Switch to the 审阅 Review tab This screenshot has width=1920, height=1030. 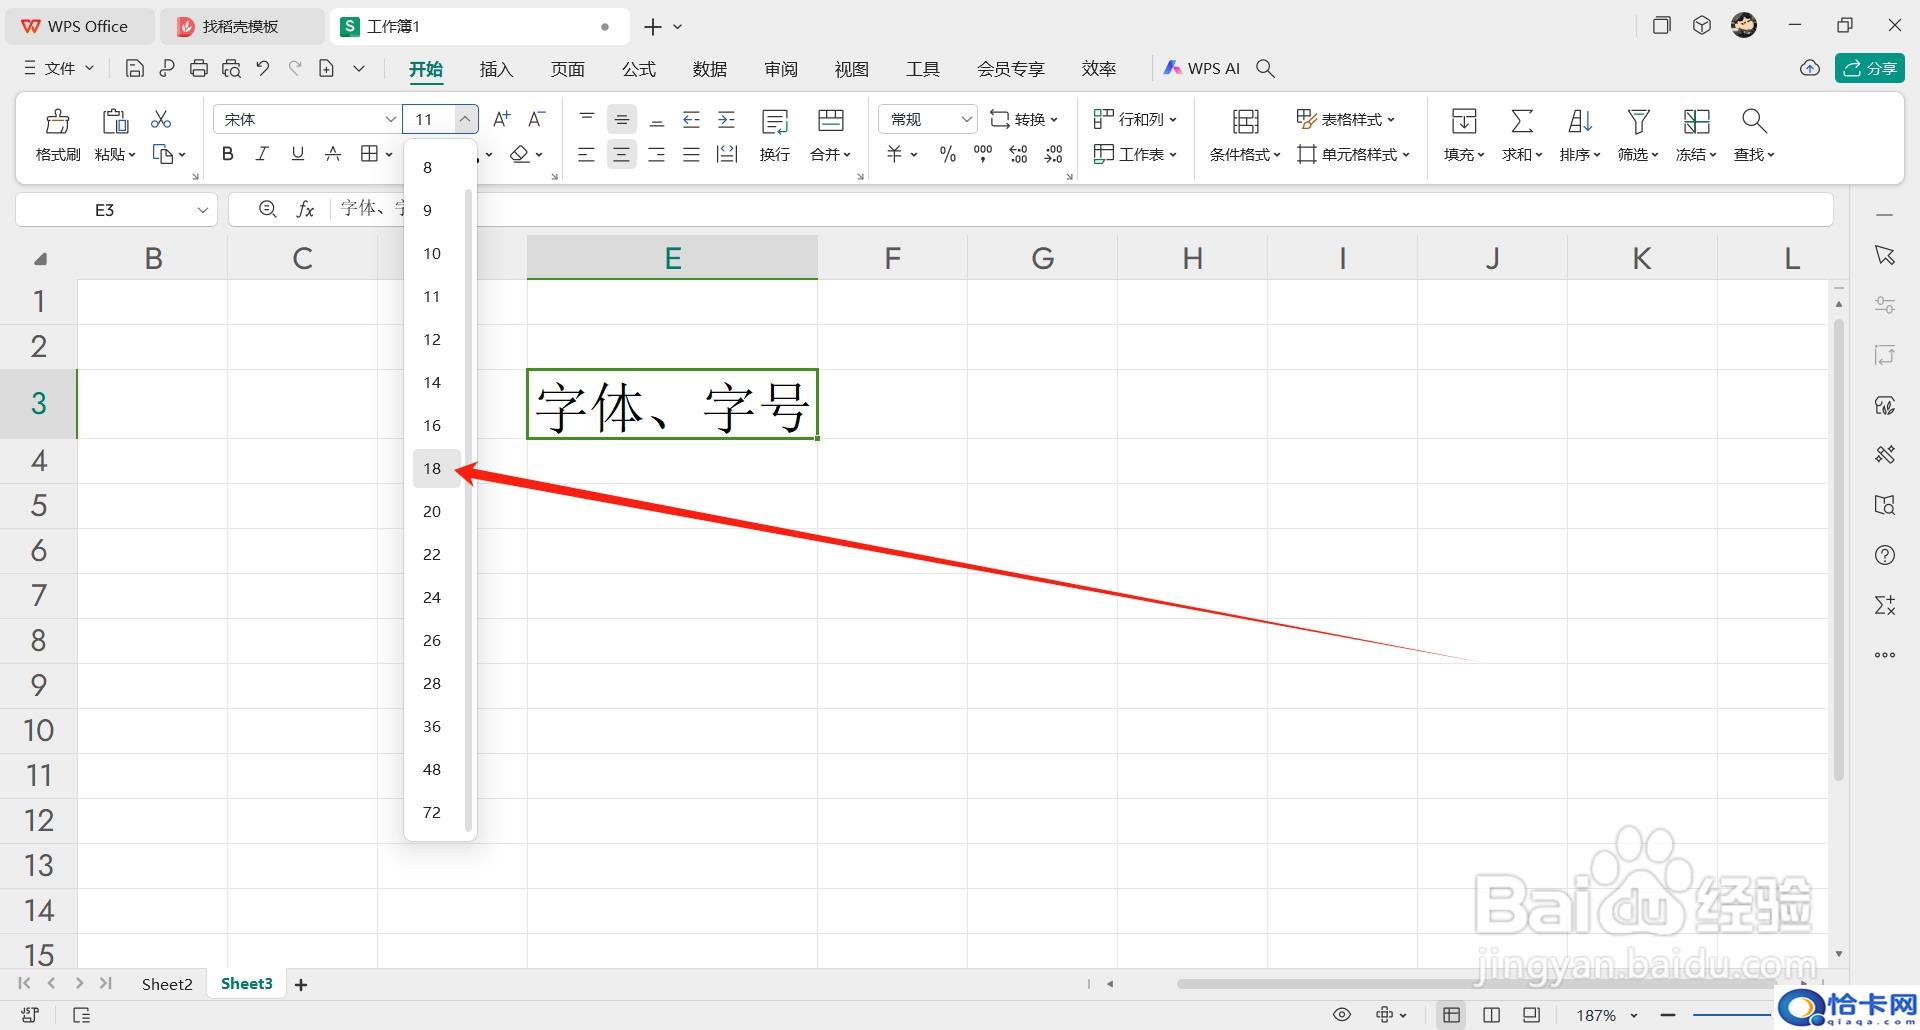click(x=780, y=68)
